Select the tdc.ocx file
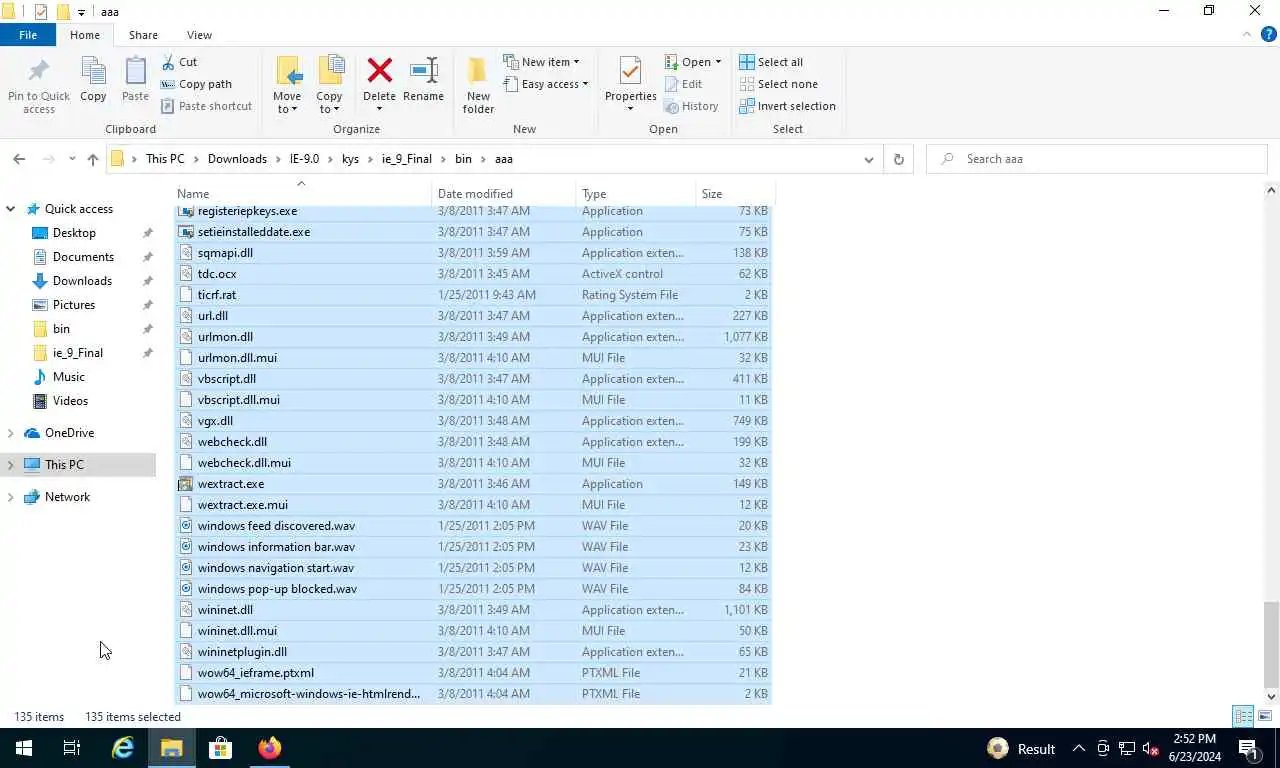 click(473, 274)
